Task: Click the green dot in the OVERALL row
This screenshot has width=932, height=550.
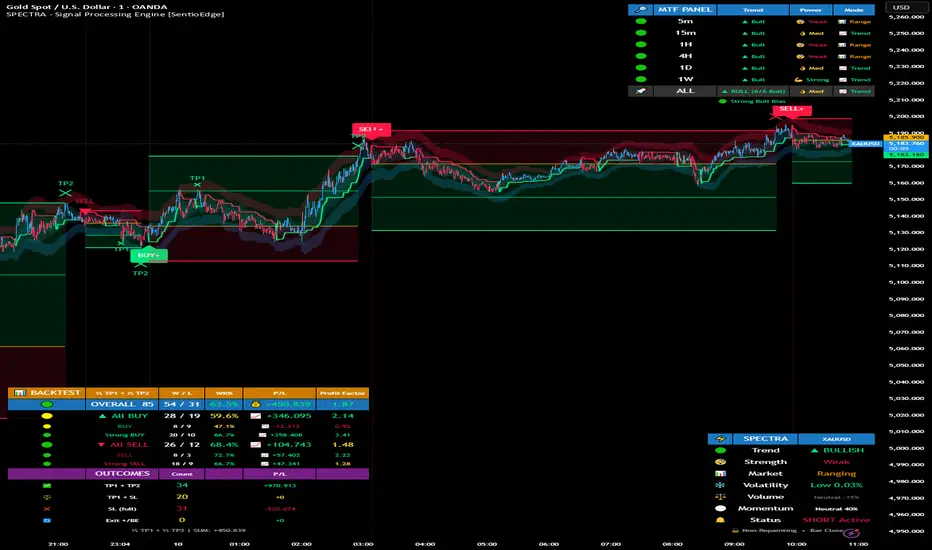Action: coord(46,404)
